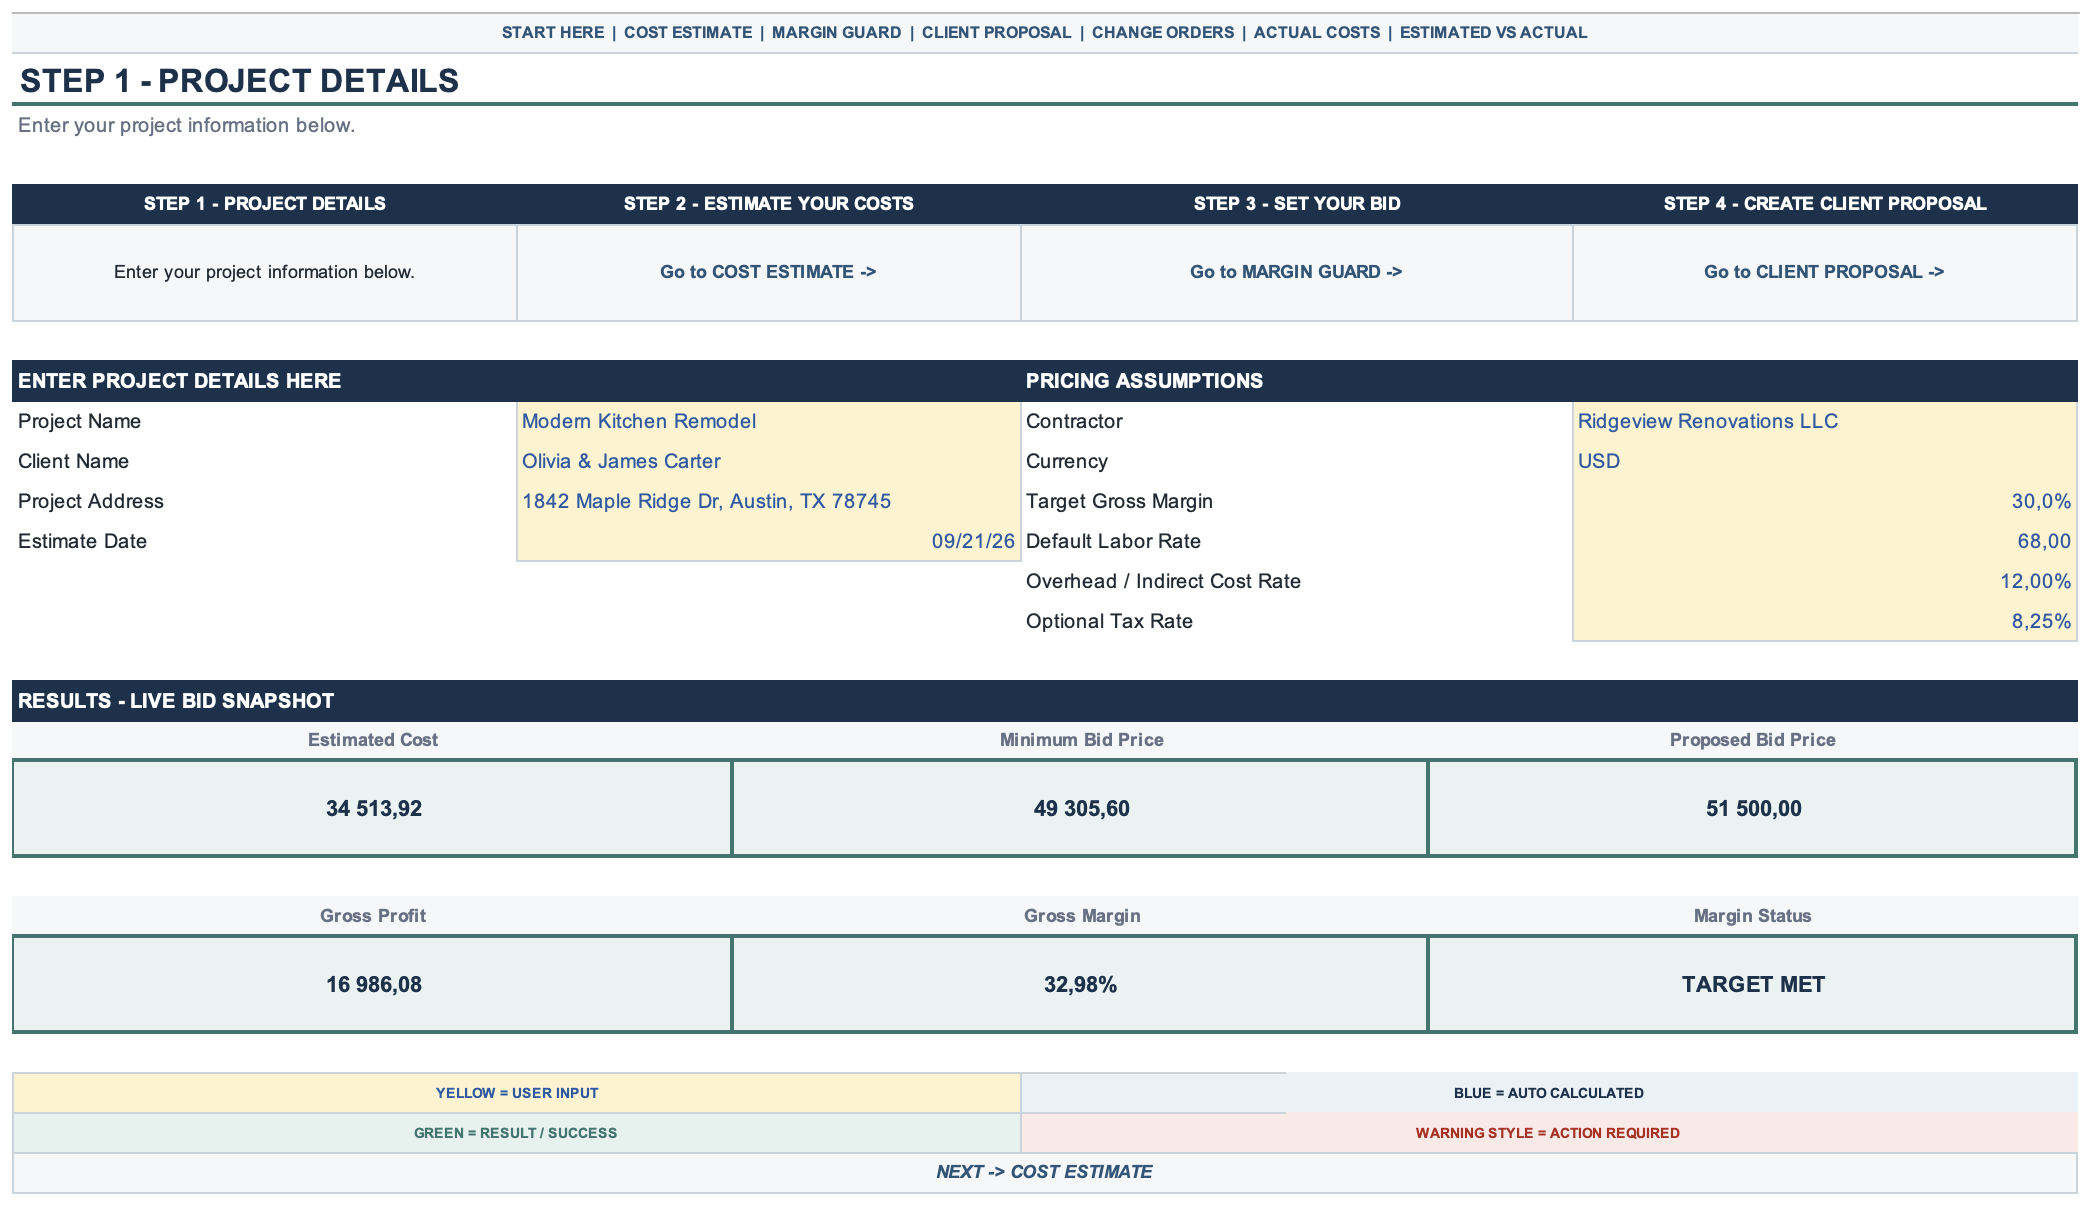The image size is (2092, 1206).
Task: Click the Optional Tax Rate label
Action: coord(1109,621)
